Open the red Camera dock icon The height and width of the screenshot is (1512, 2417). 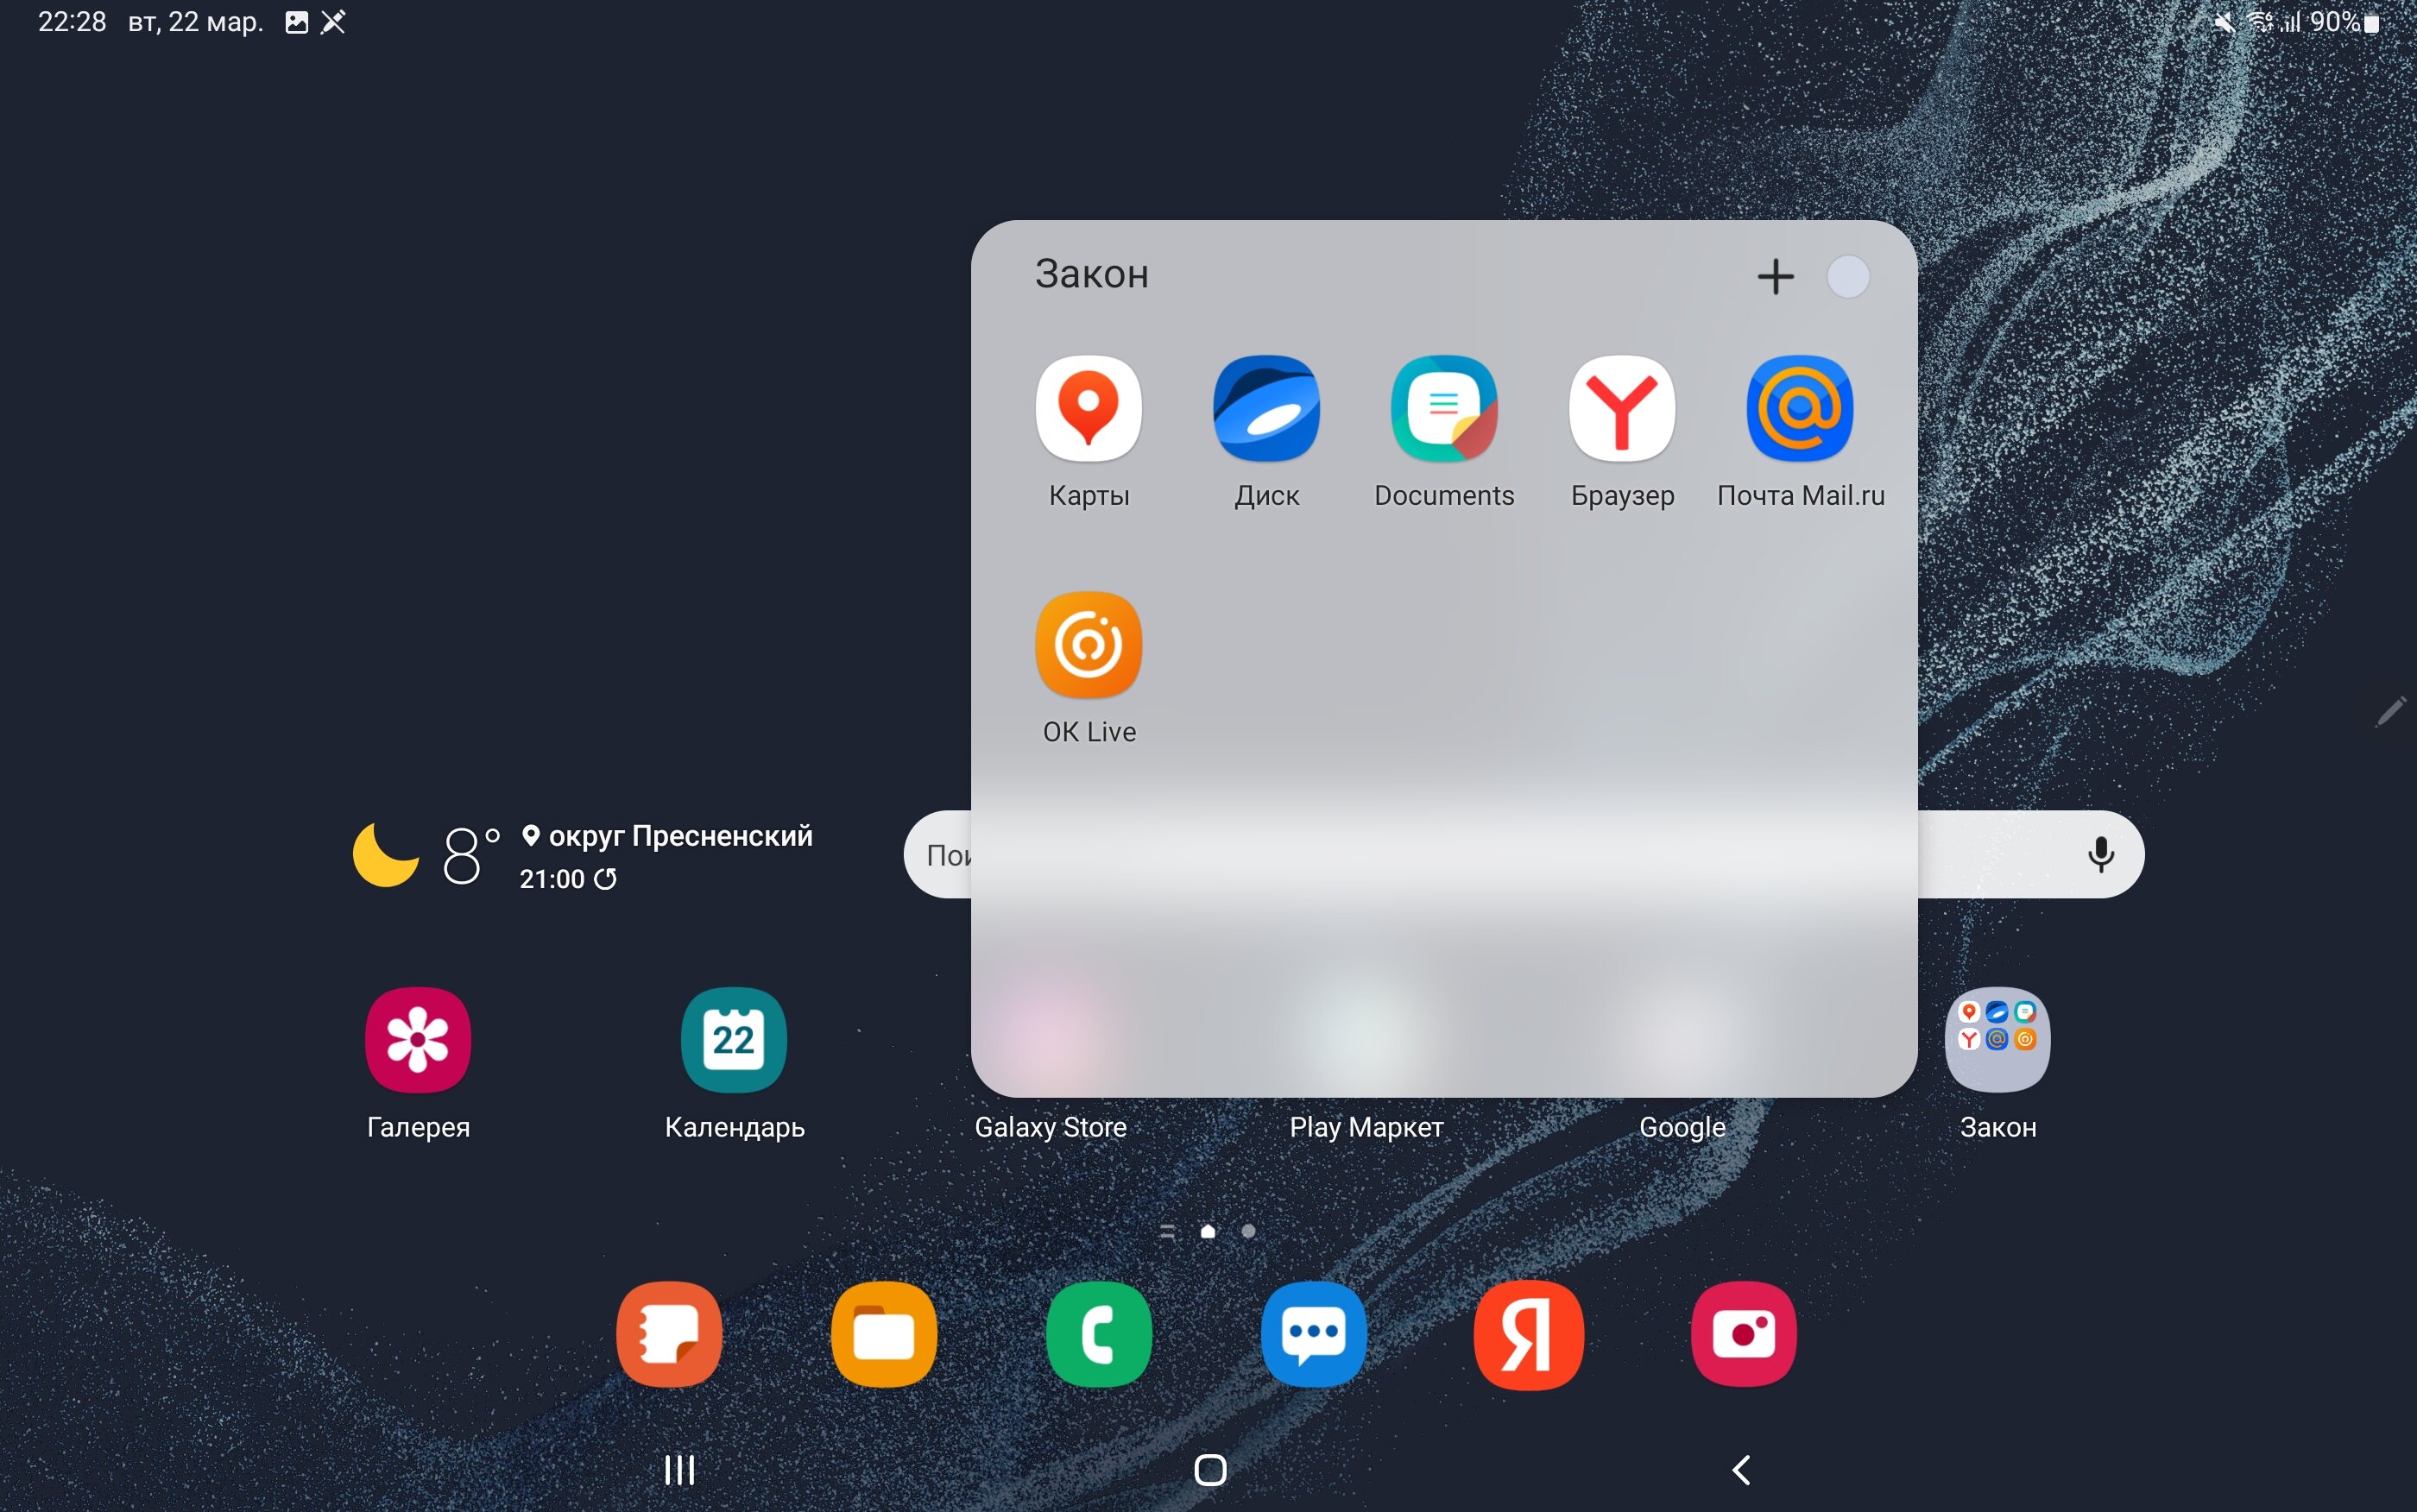point(1744,1334)
